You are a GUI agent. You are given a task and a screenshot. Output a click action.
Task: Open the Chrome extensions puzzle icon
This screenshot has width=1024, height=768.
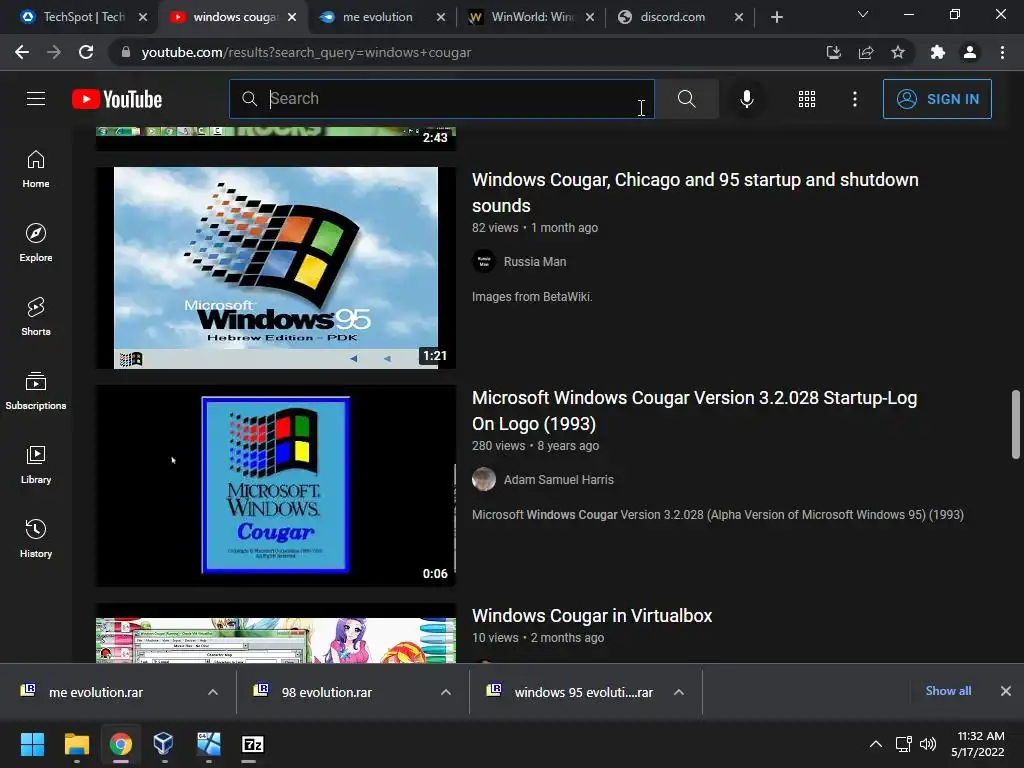coord(937,52)
